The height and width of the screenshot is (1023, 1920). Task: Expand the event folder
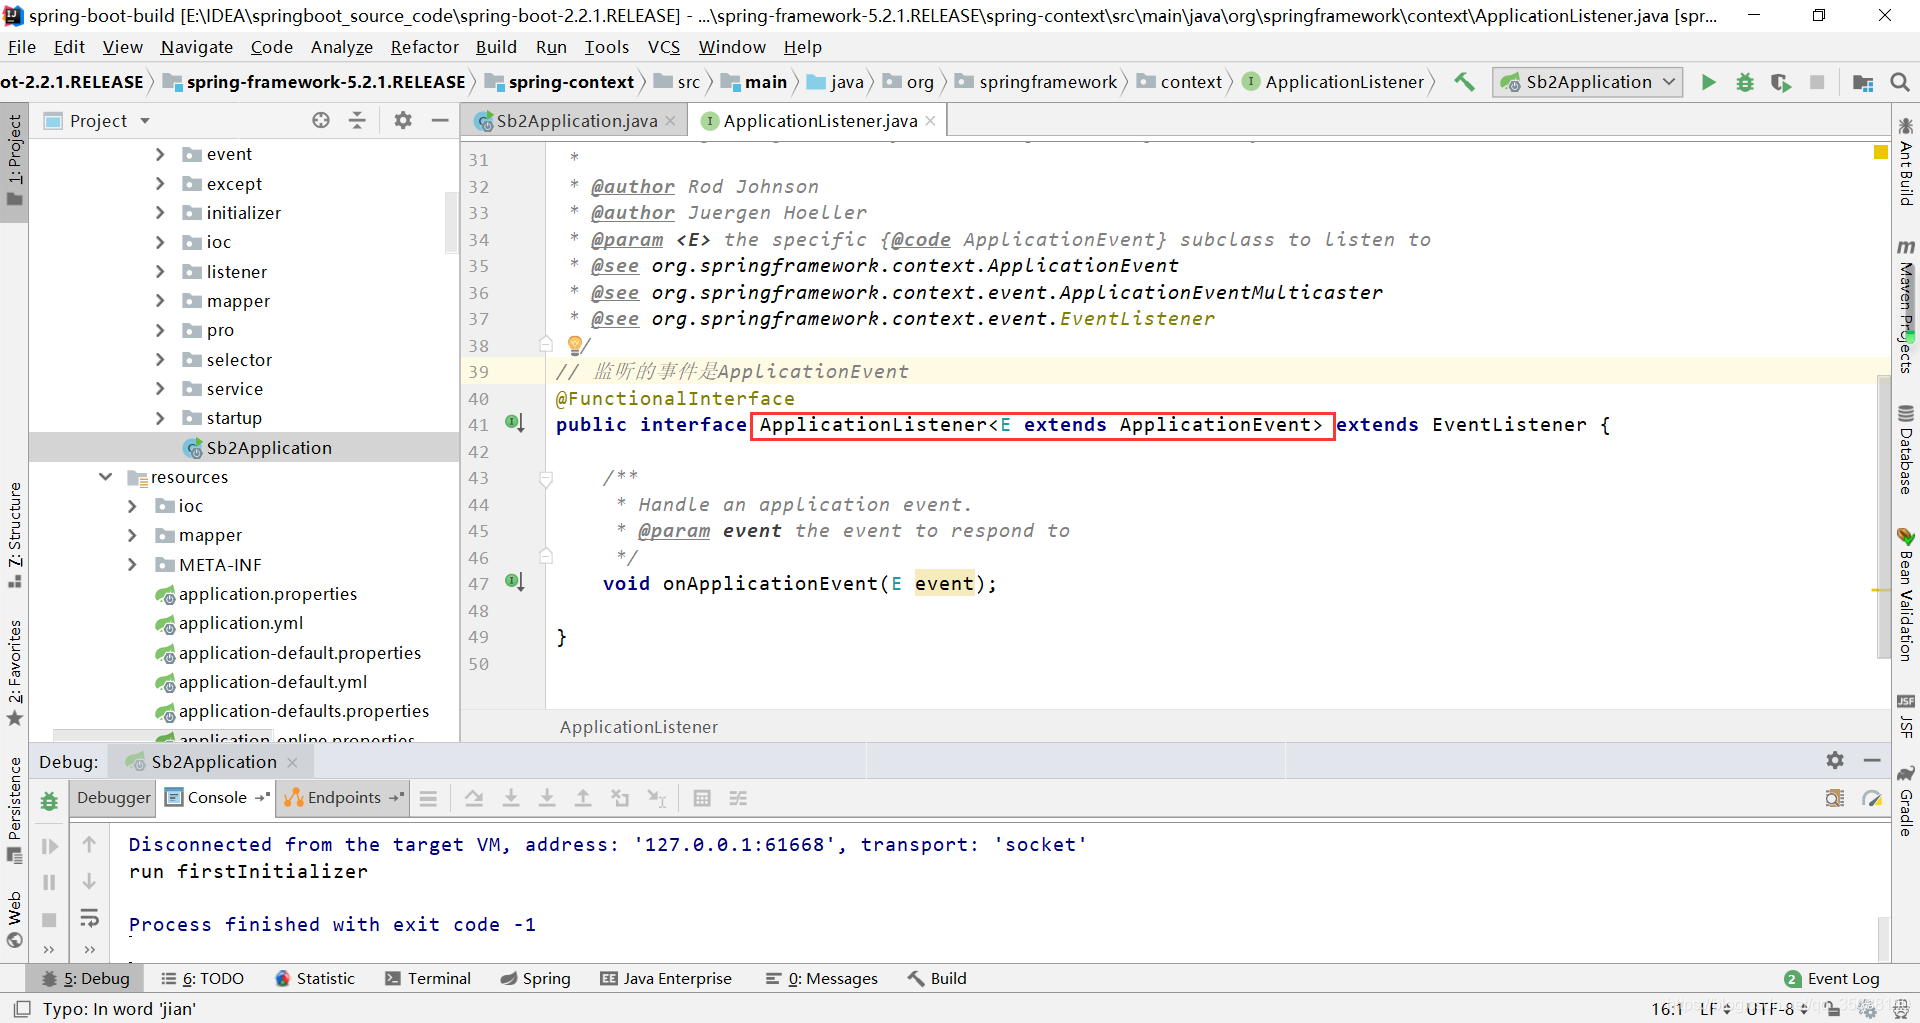coord(160,154)
